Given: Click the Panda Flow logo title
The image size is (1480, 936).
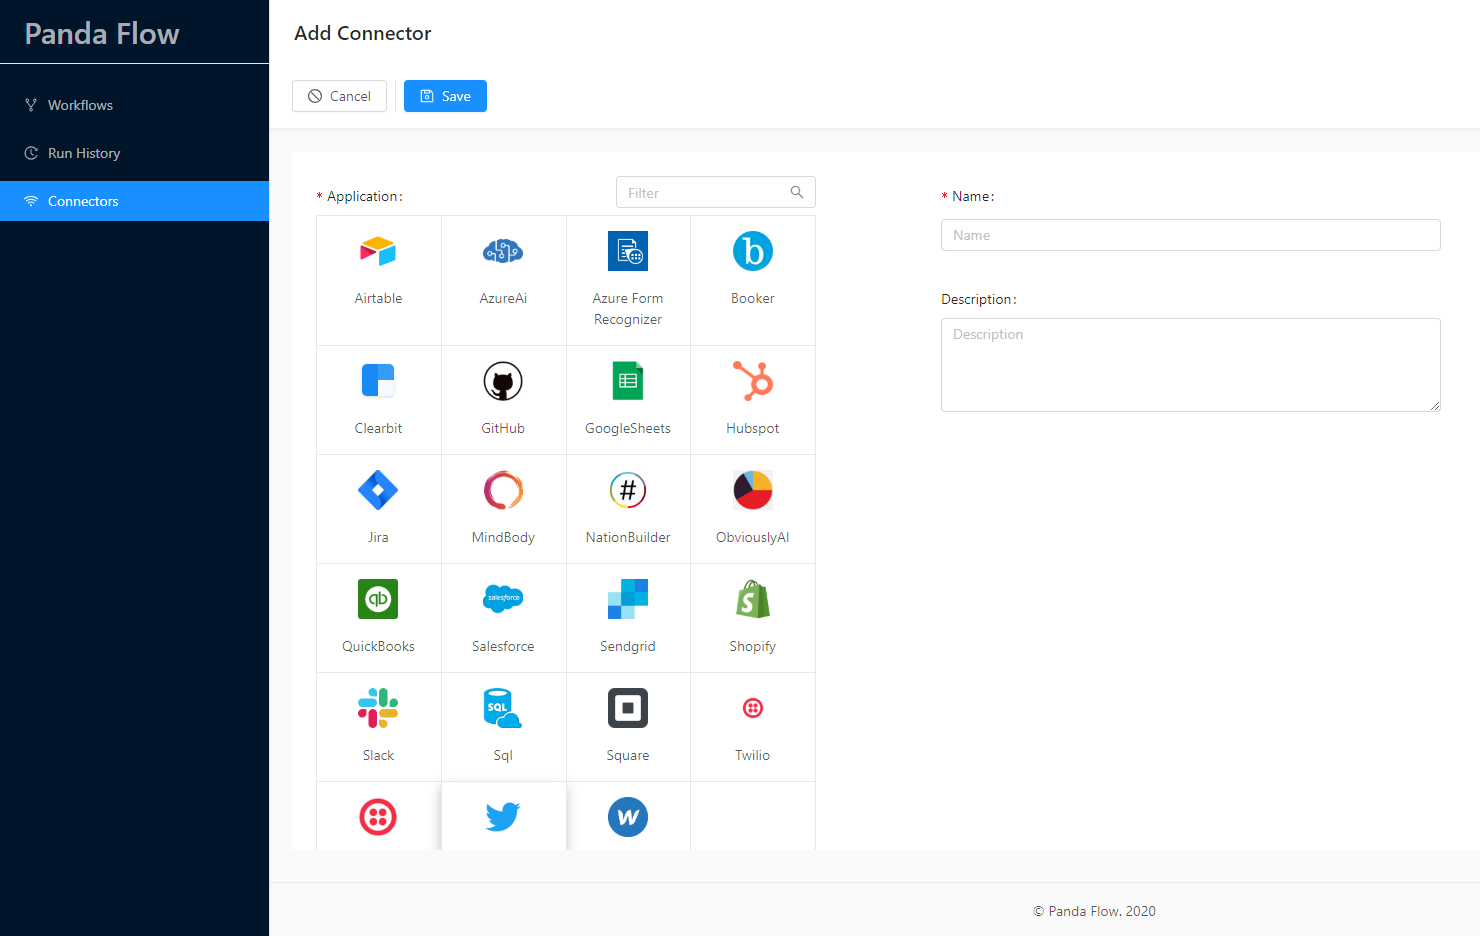Looking at the screenshot, I should pos(102,34).
